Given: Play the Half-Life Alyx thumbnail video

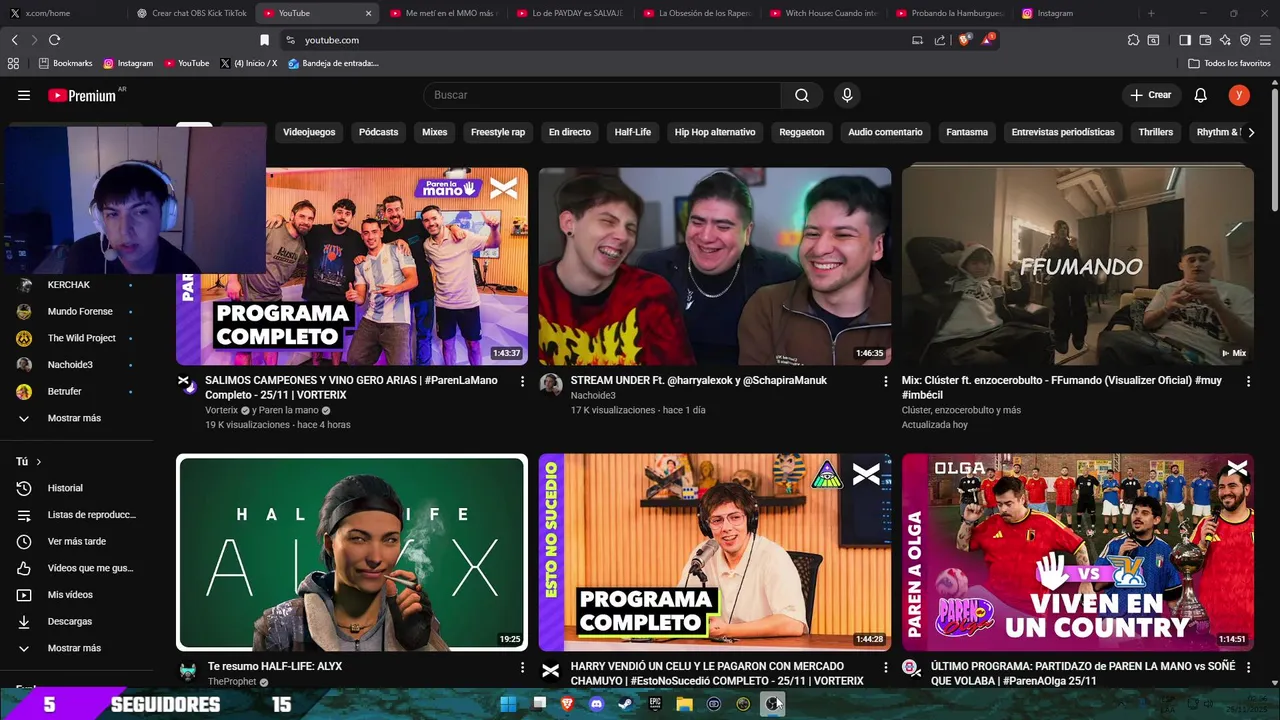Looking at the screenshot, I should [x=352, y=552].
